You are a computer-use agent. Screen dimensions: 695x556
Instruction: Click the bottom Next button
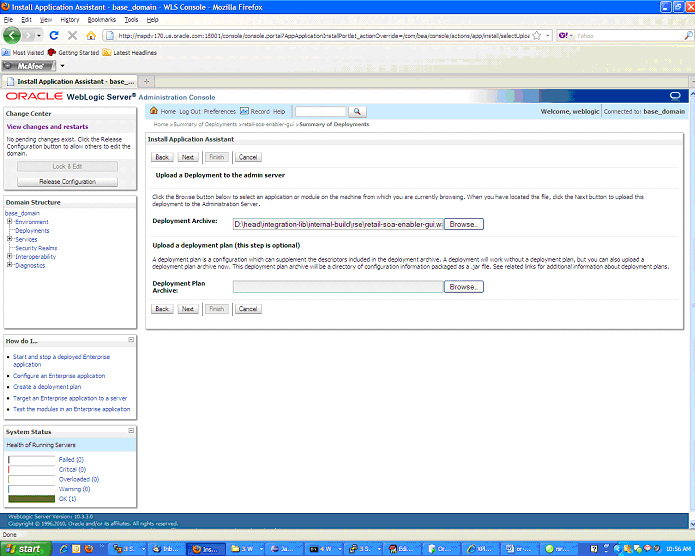pos(188,309)
